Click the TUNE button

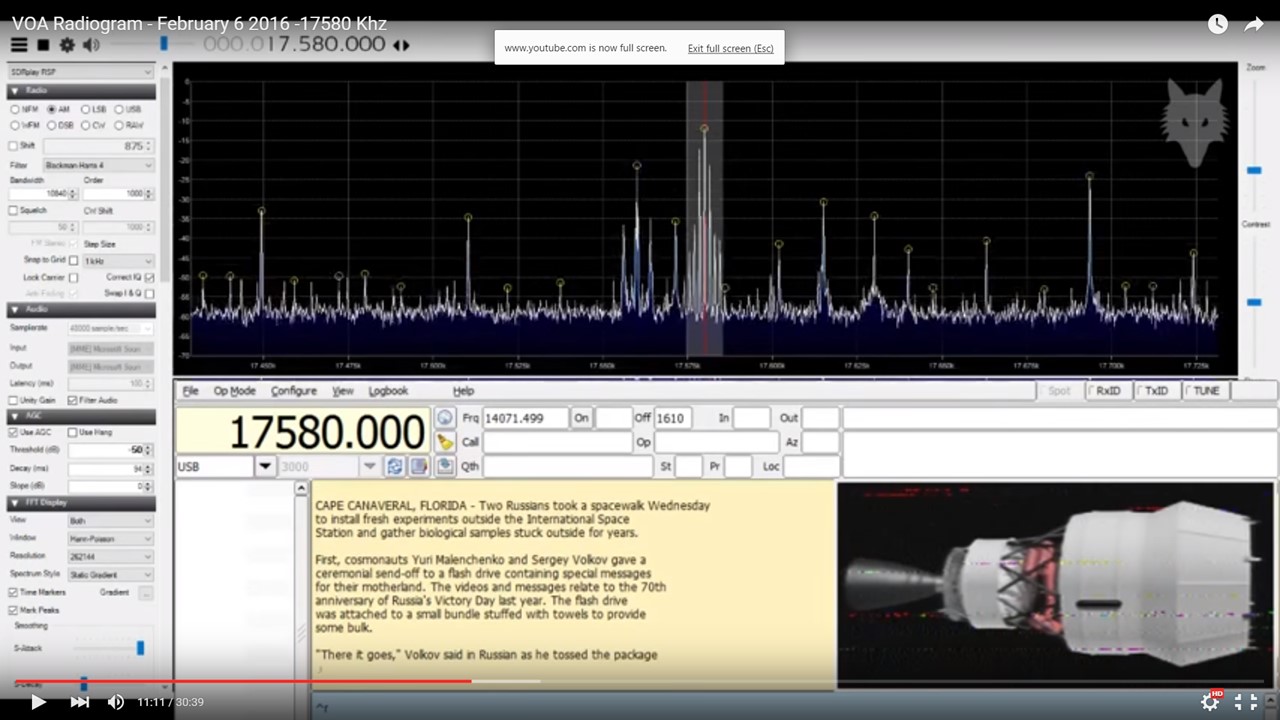tap(1204, 391)
